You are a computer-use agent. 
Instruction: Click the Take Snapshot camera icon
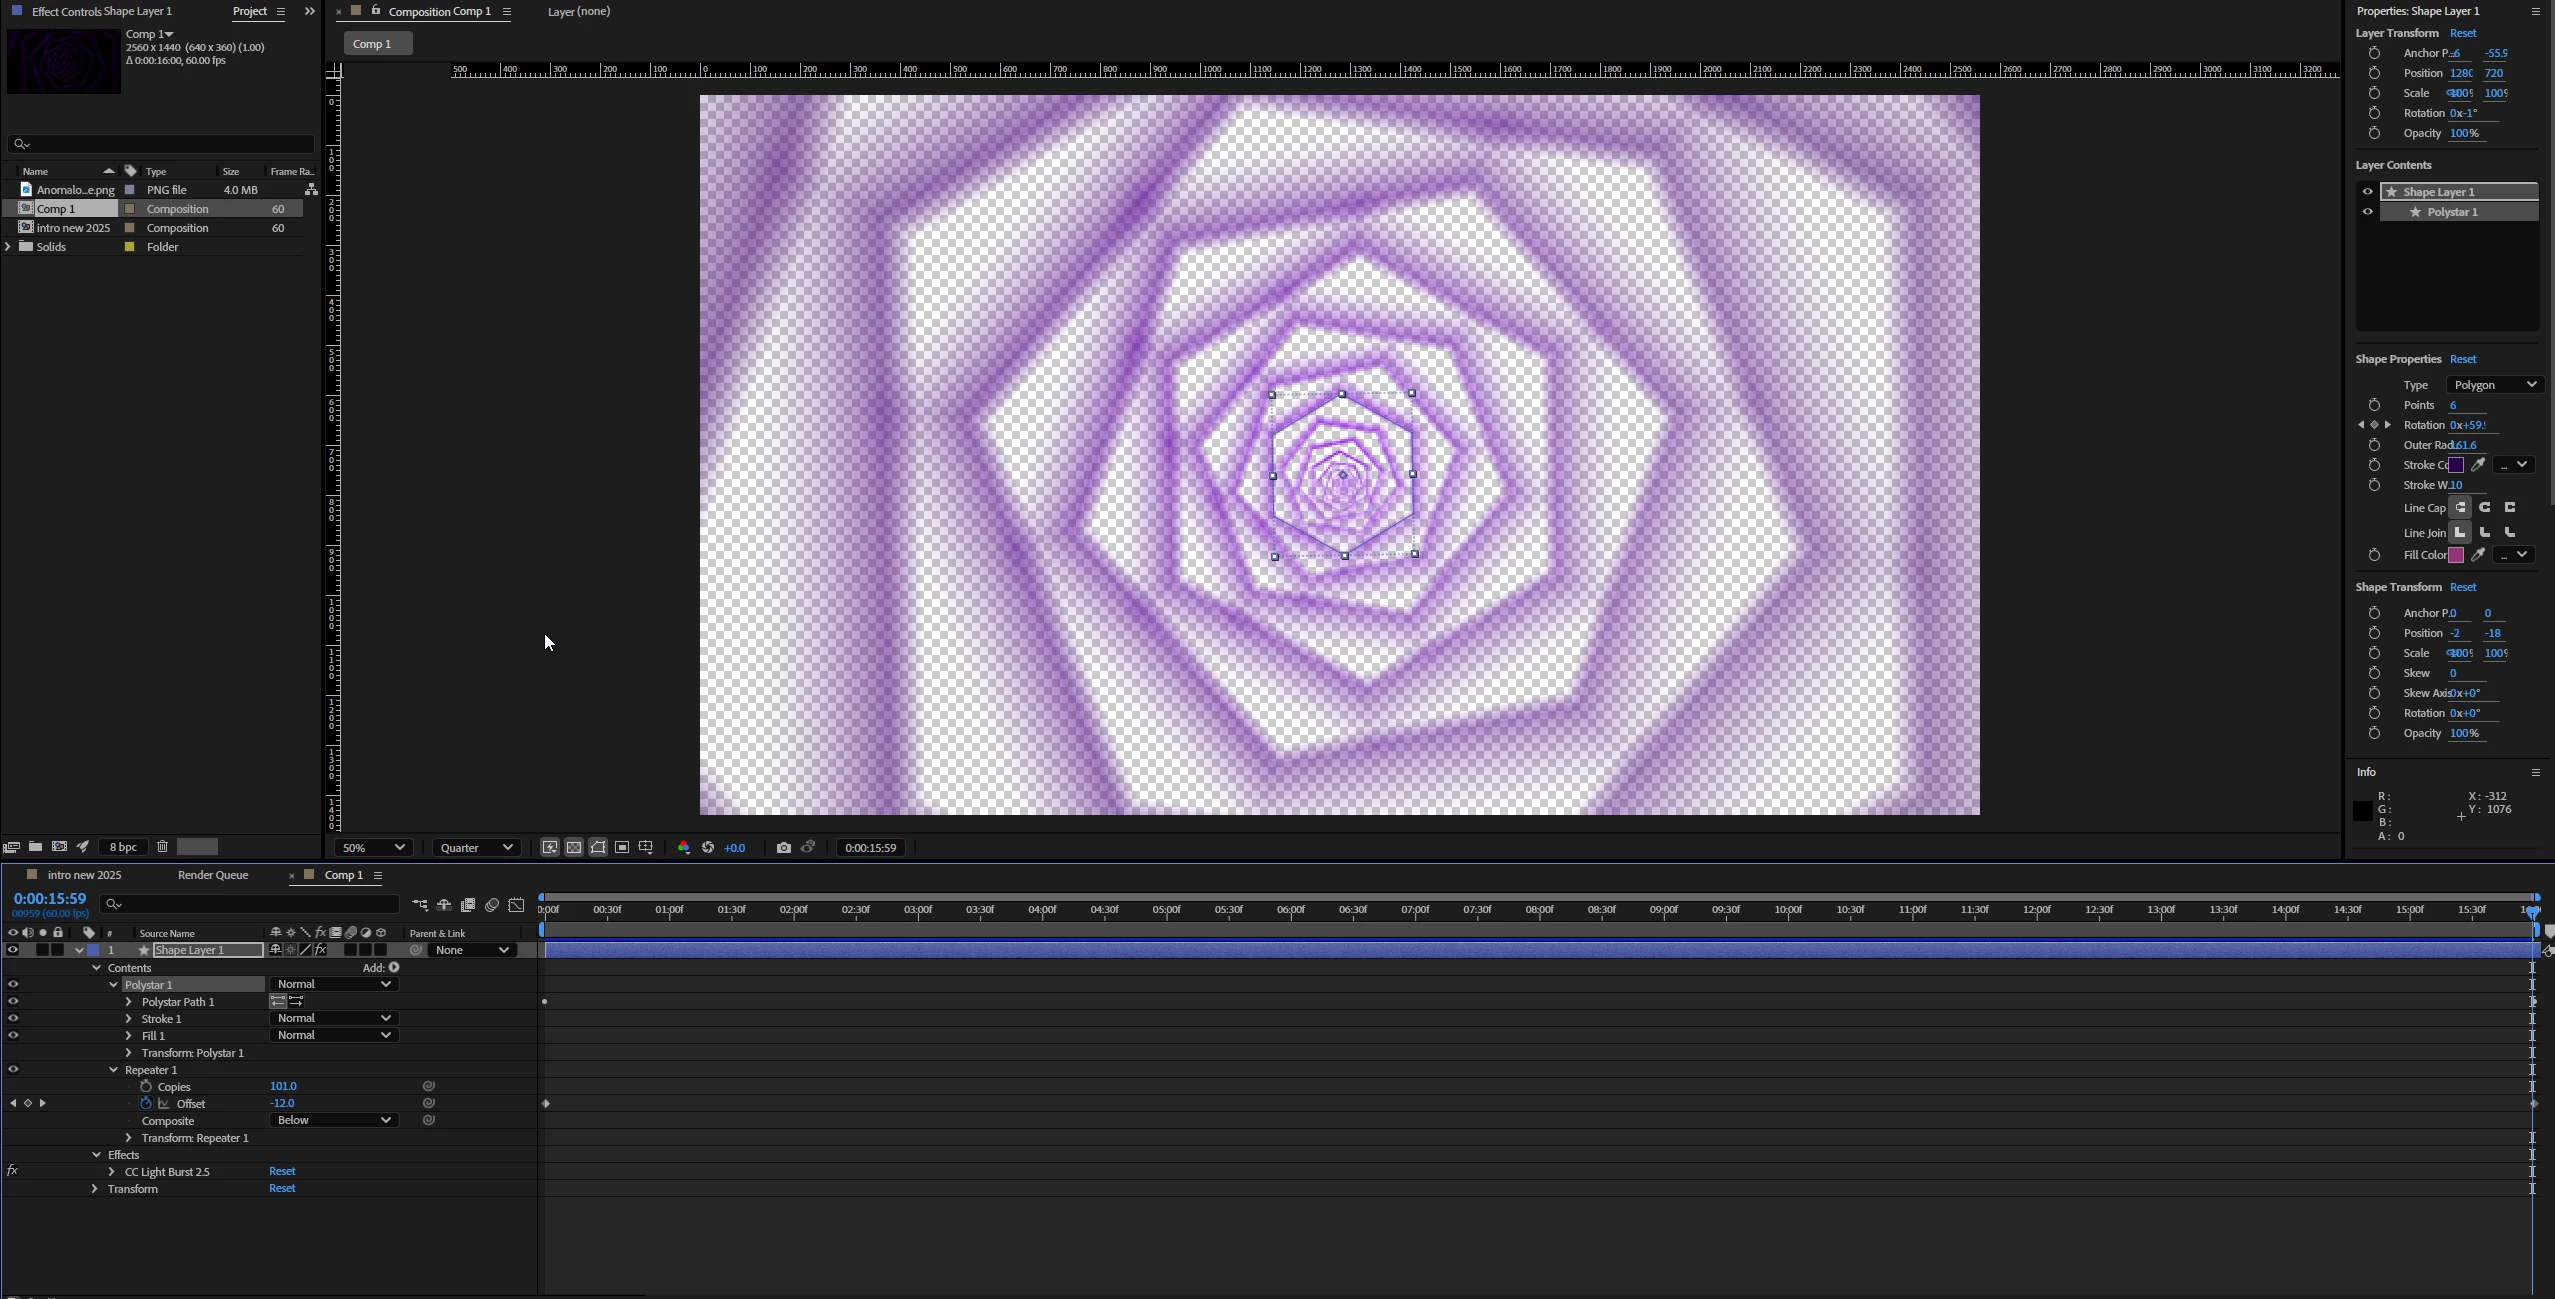point(783,848)
